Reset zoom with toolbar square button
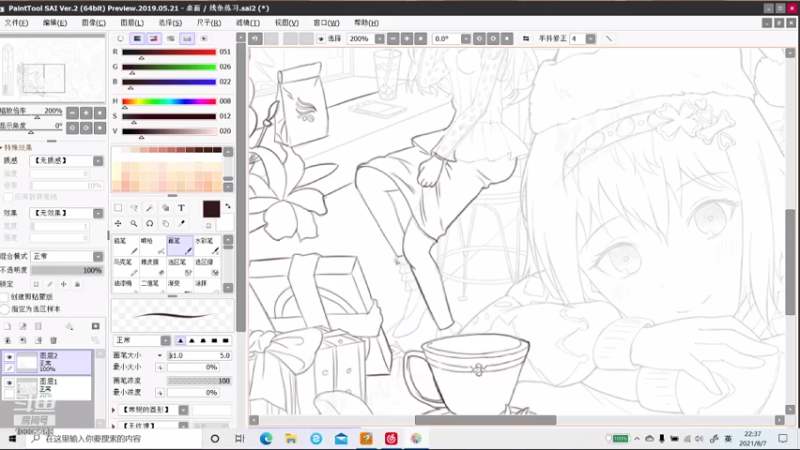 (421, 39)
